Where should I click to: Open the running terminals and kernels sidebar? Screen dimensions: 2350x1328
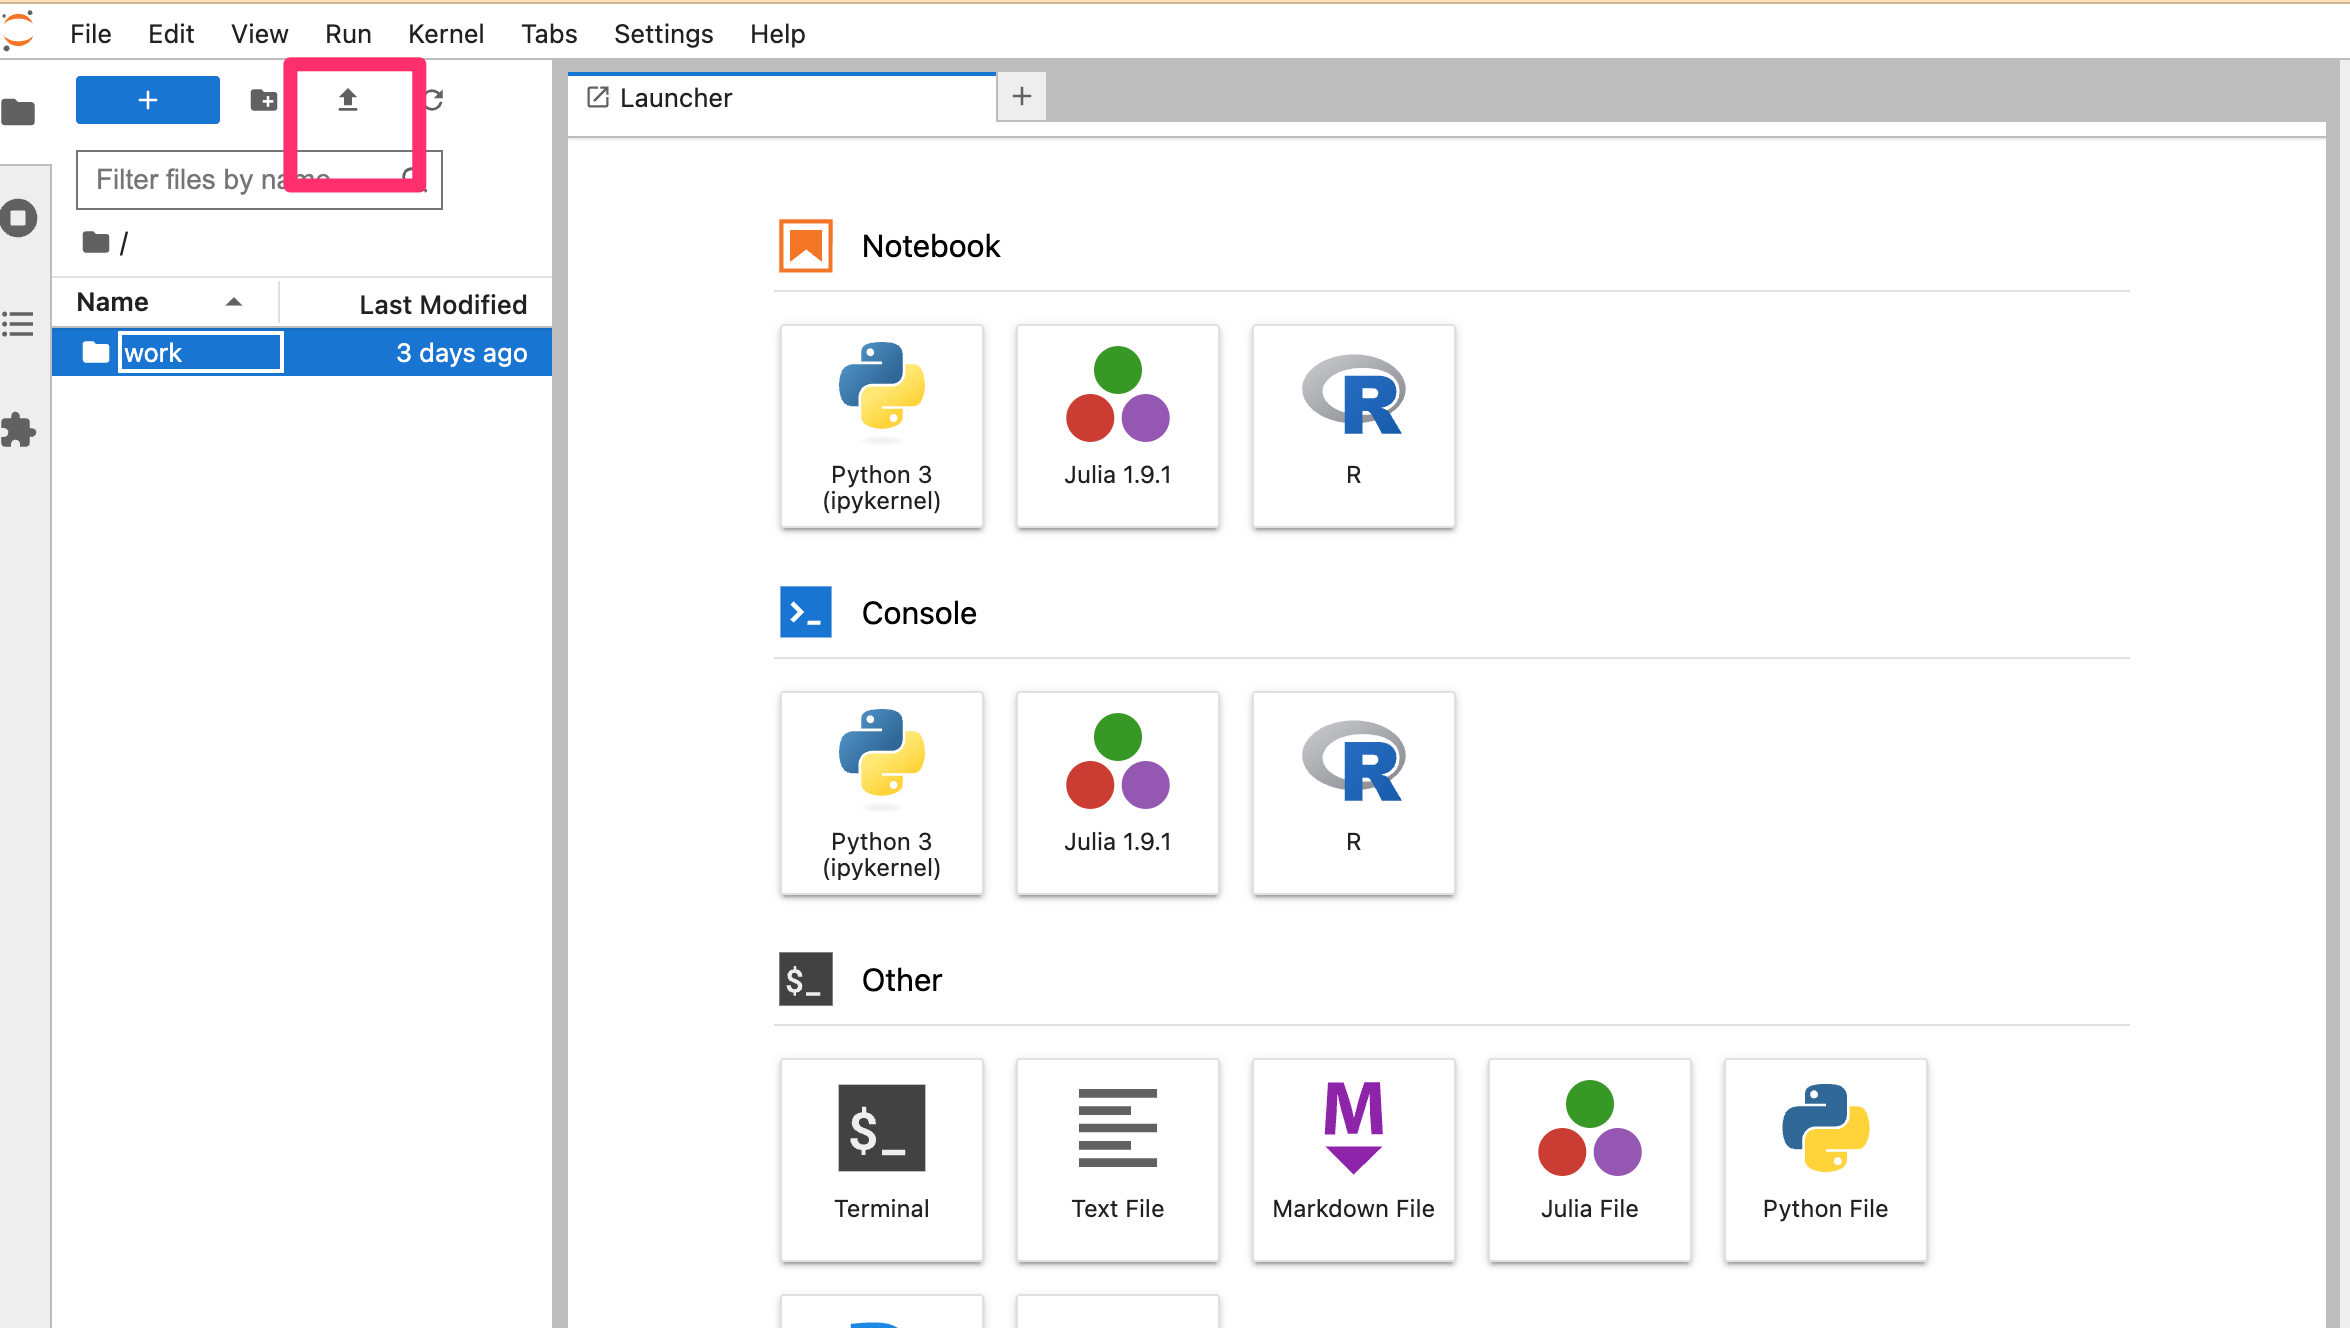19,218
